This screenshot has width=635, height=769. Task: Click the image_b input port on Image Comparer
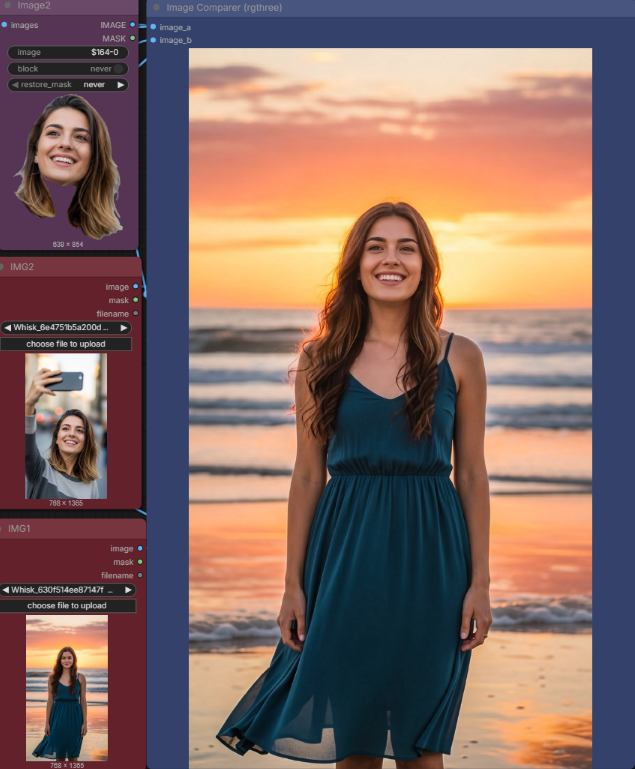(153, 40)
